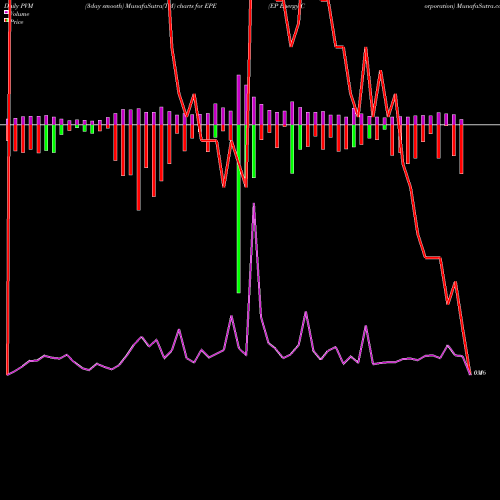Select the 'Volume' legend label
Screen dimensions: 500x500
[x=20, y=14]
